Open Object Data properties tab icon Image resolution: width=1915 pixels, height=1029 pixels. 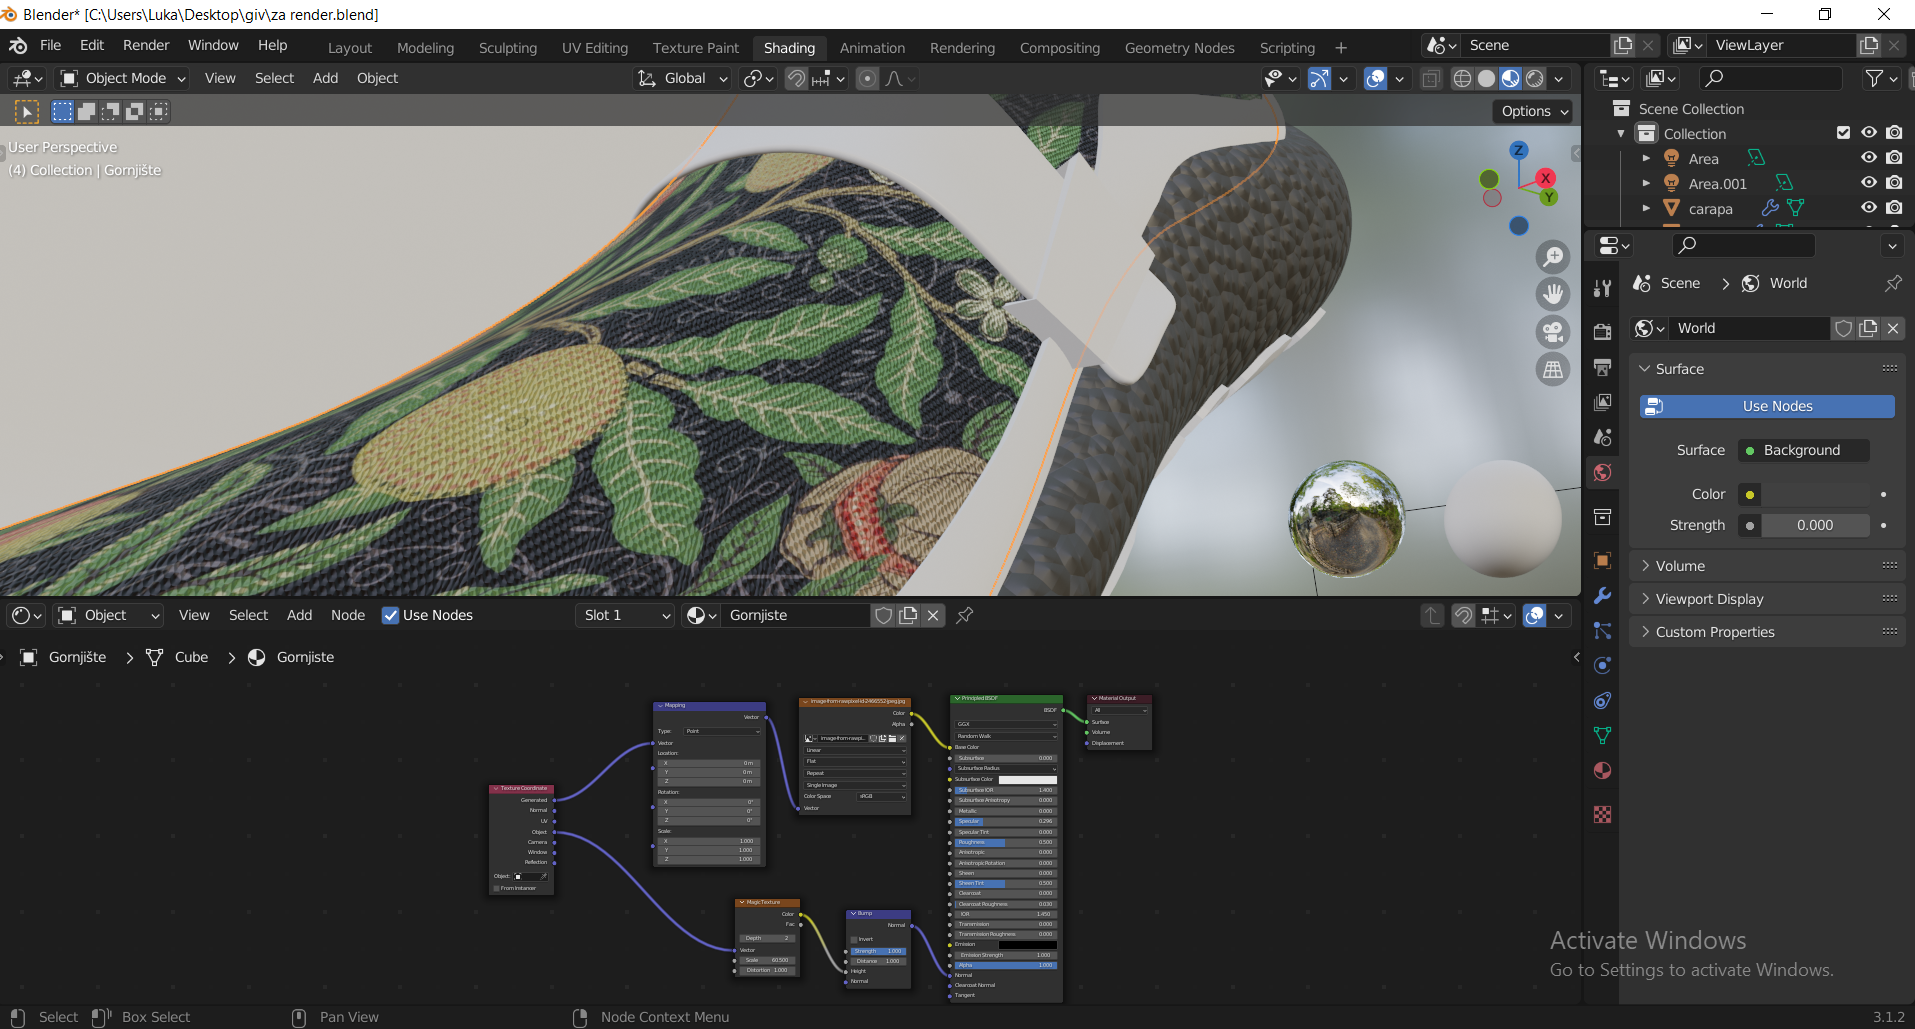pyautogui.click(x=1602, y=736)
